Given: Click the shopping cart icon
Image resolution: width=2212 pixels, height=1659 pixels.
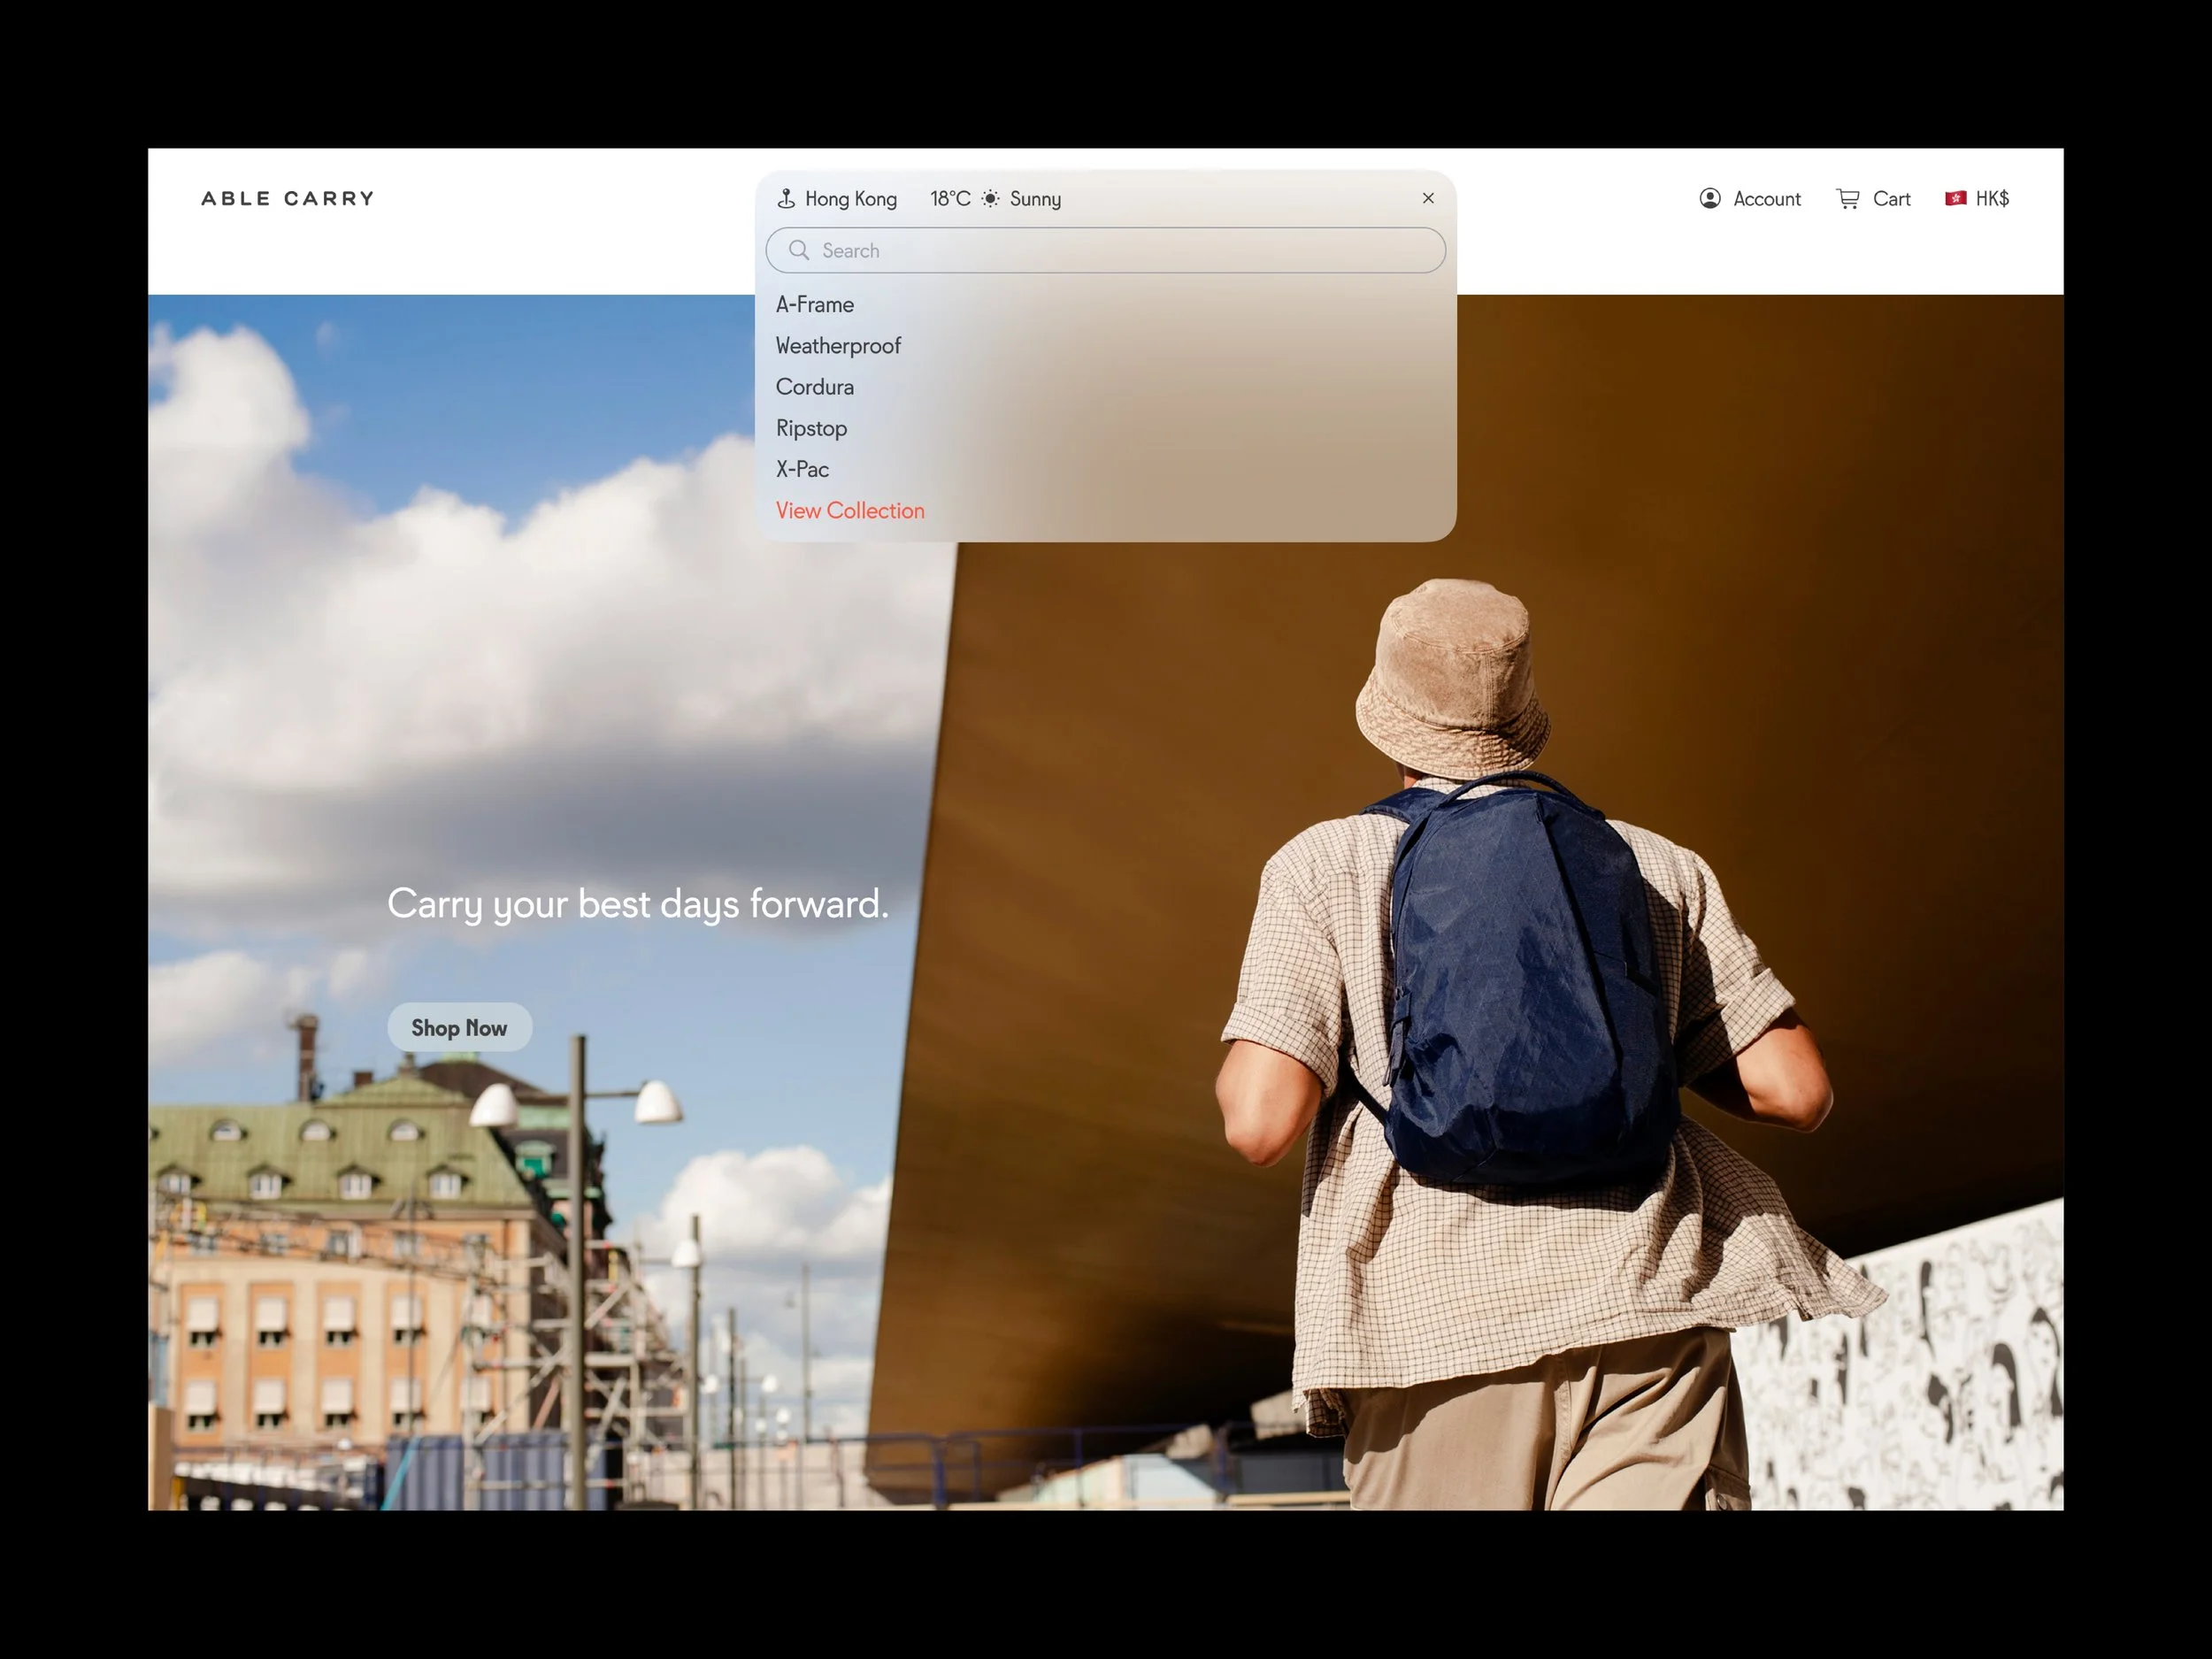Looking at the screenshot, I should pyautogui.click(x=1848, y=199).
